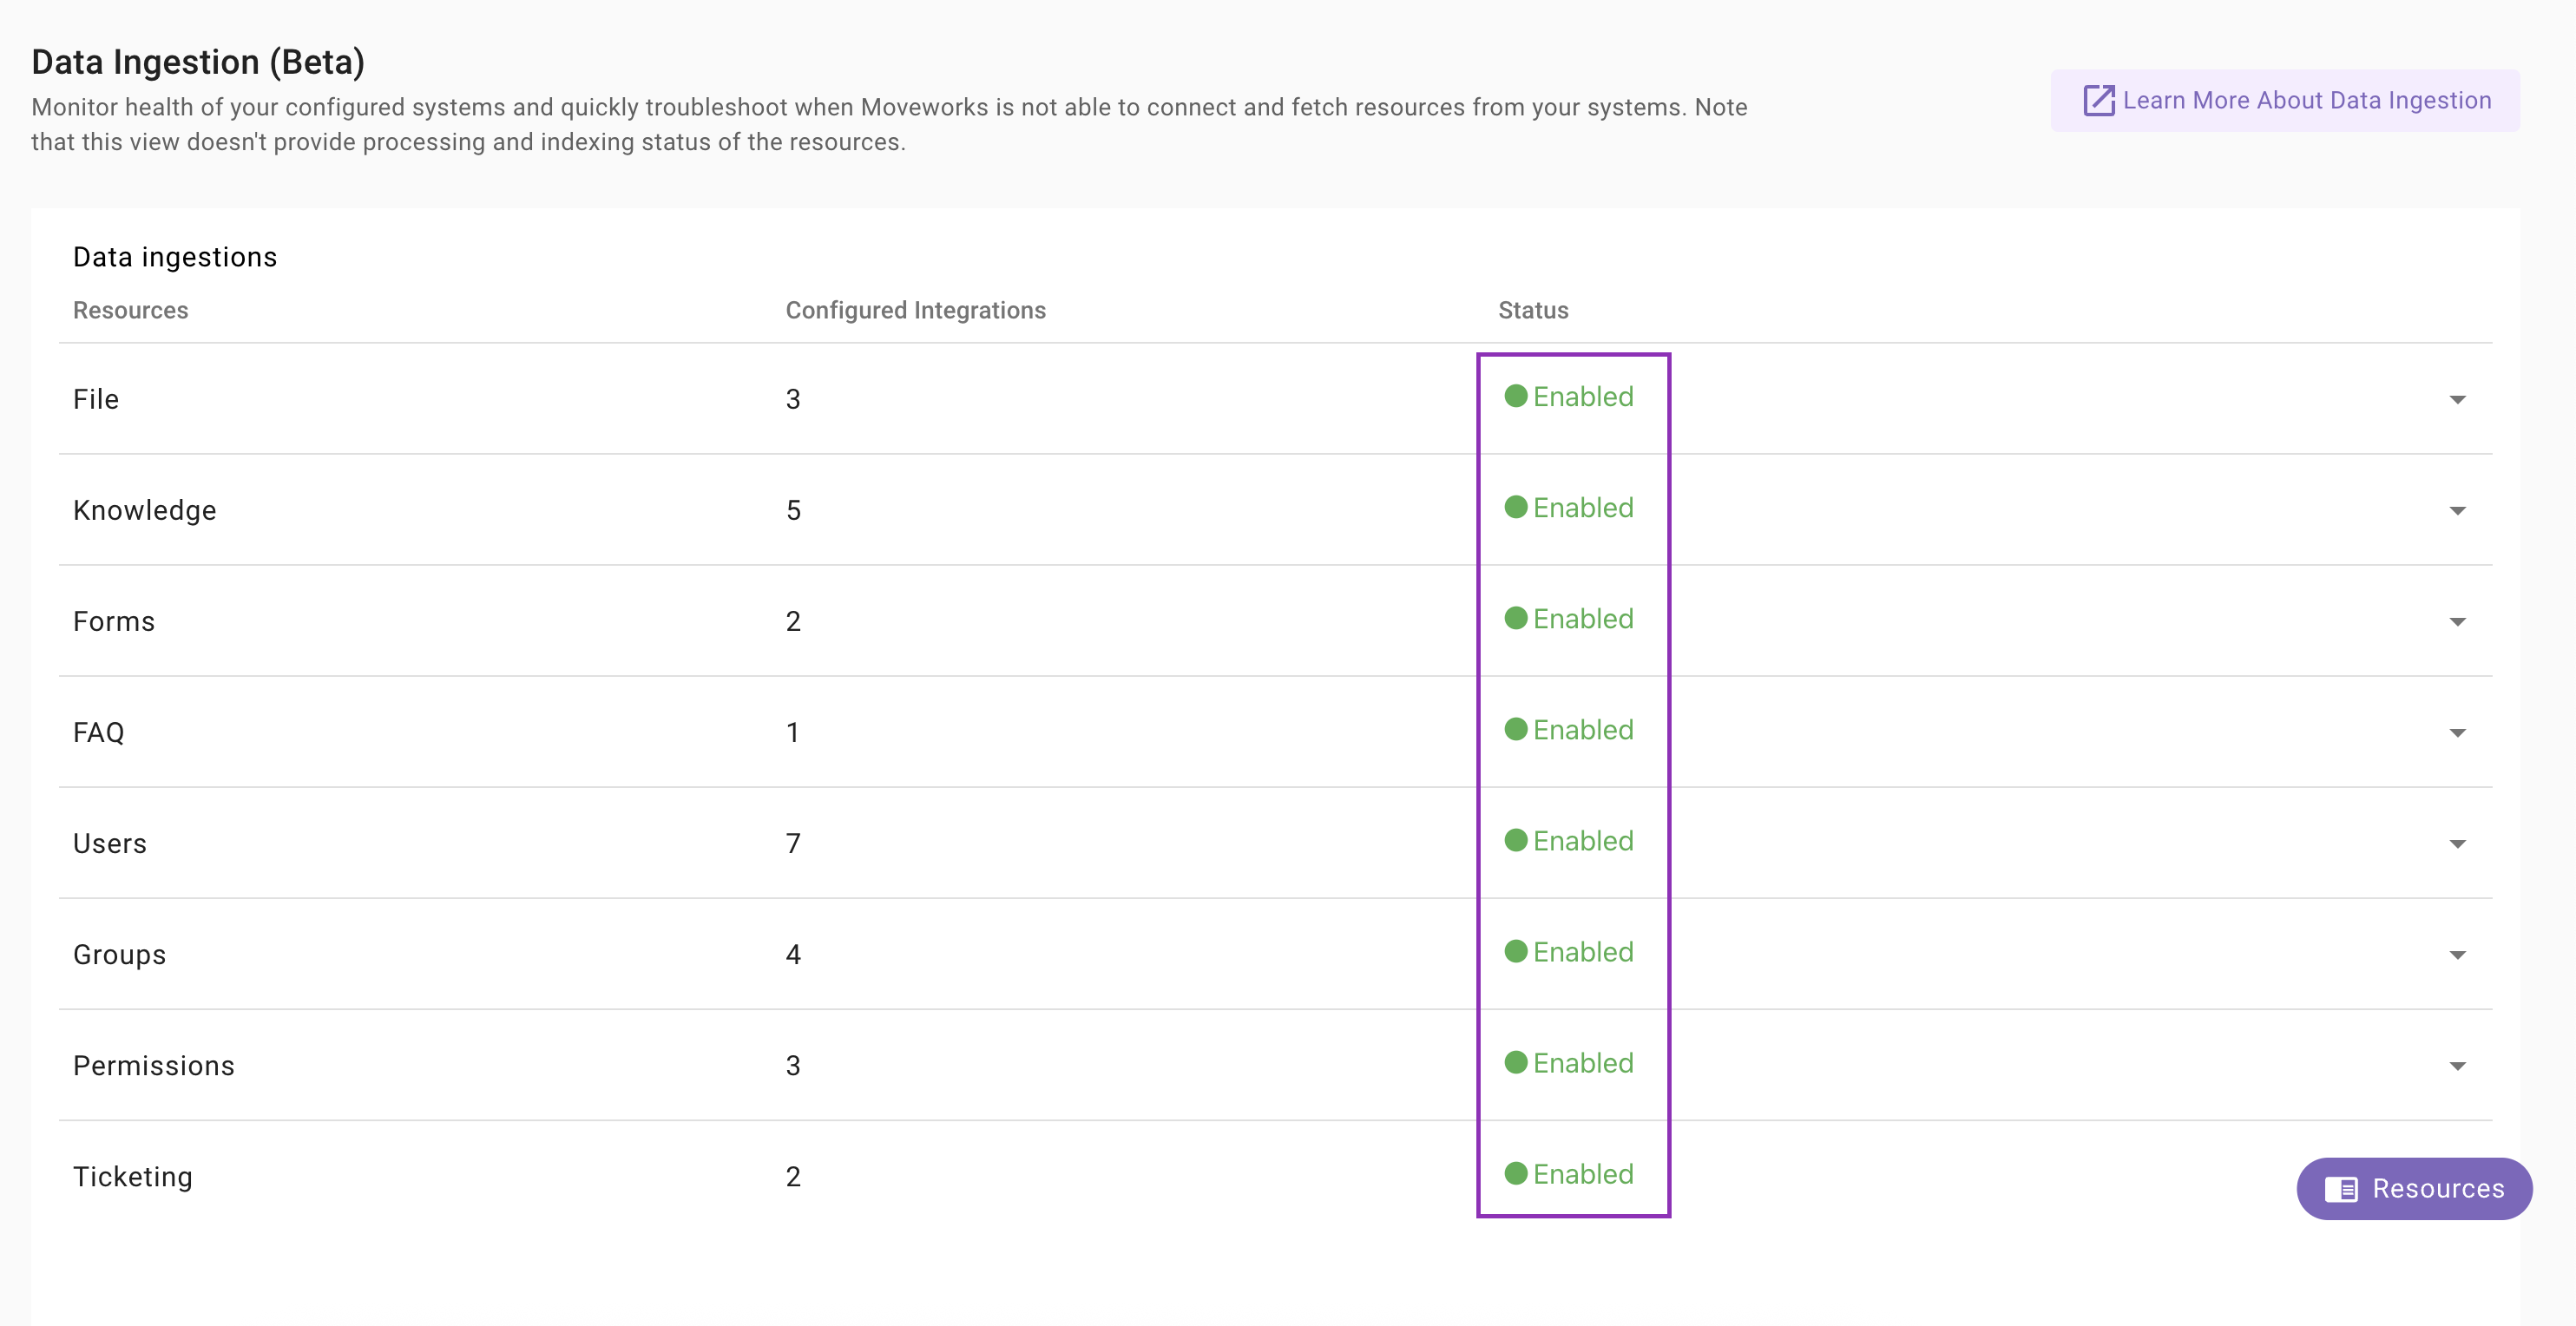Click the external link icon beside Learn More
The width and height of the screenshot is (2576, 1326).
[x=2098, y=100]
